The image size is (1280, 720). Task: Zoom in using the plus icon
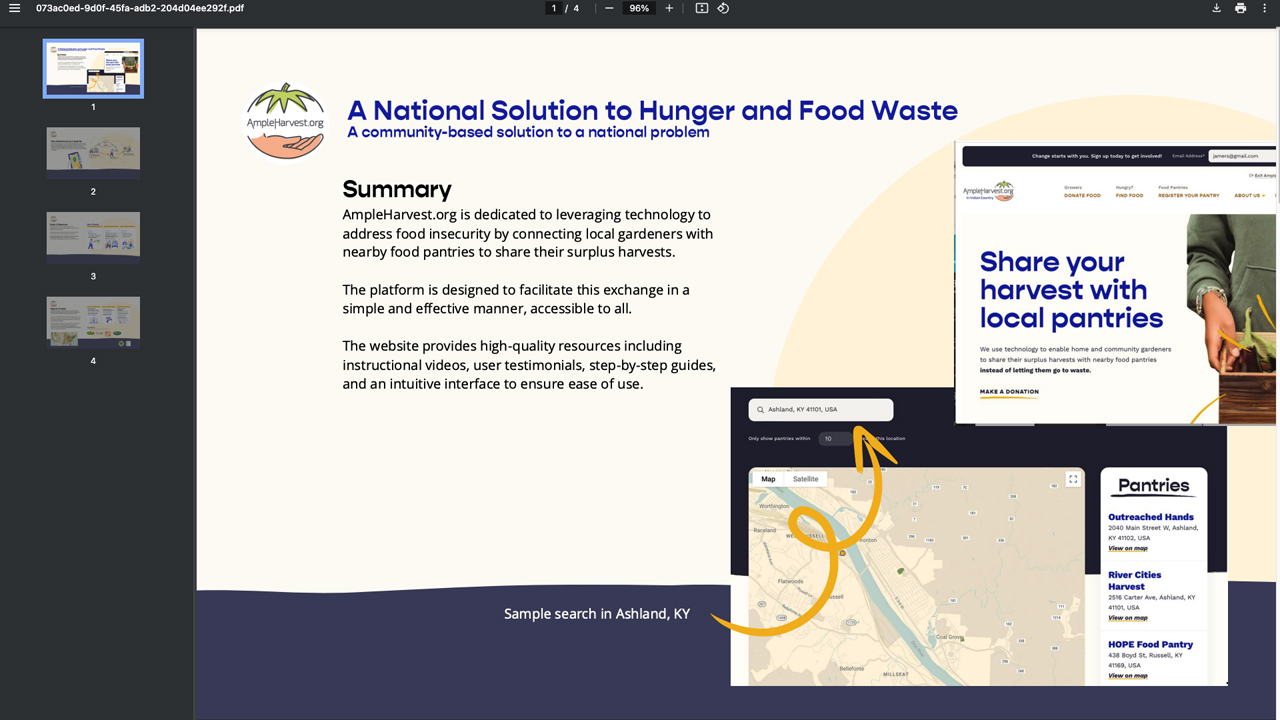tap(669, 8)
